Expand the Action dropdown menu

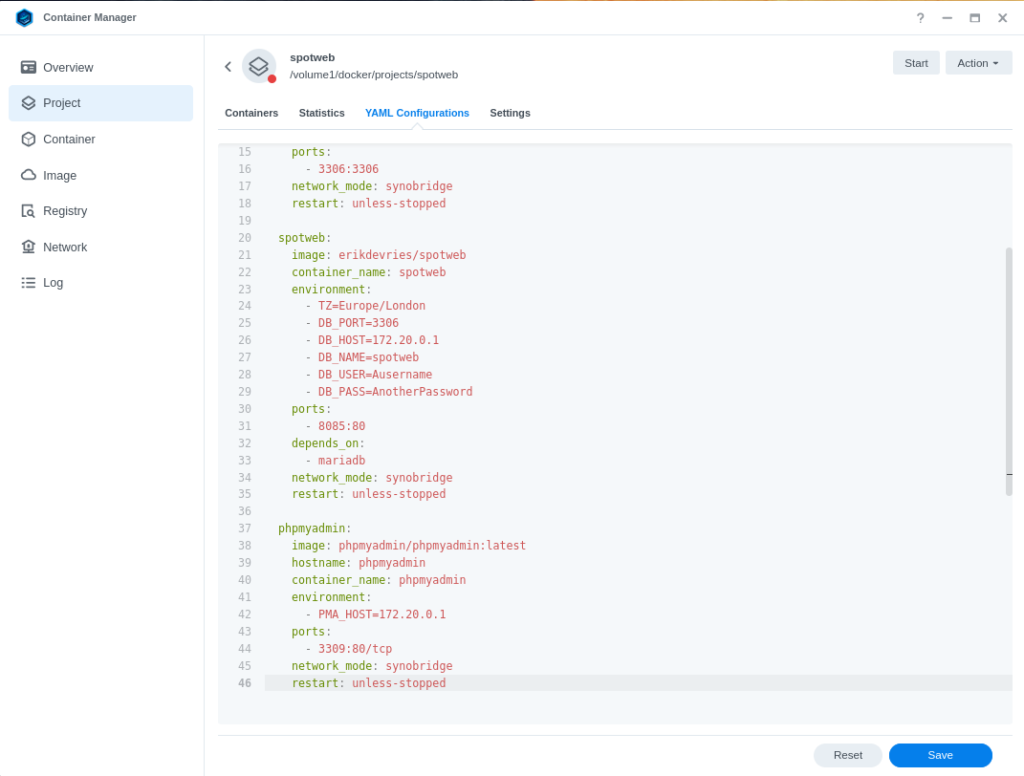(978, 63)
